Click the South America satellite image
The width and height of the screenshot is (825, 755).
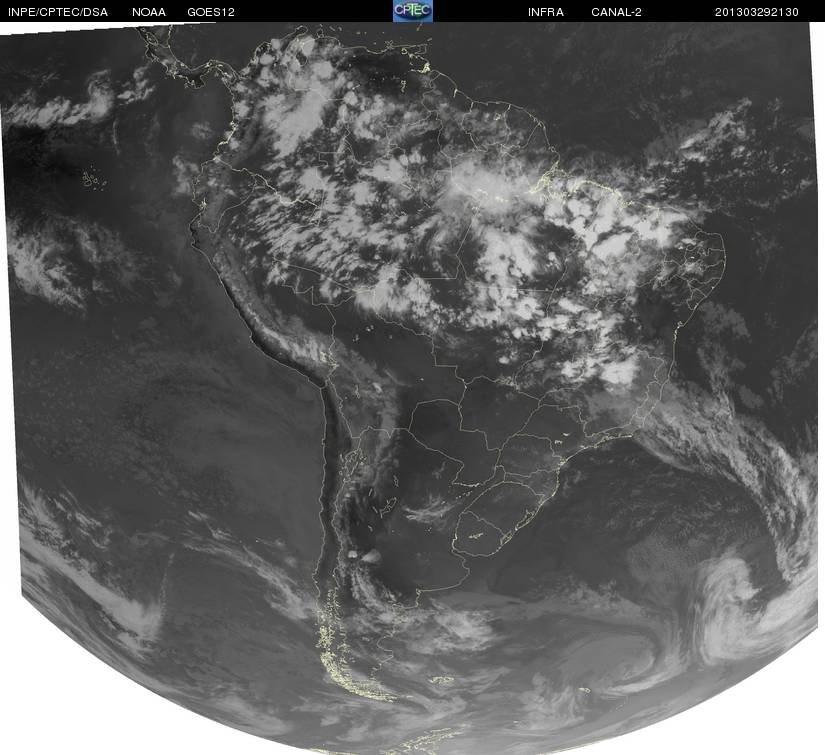(x=412, y=388)
